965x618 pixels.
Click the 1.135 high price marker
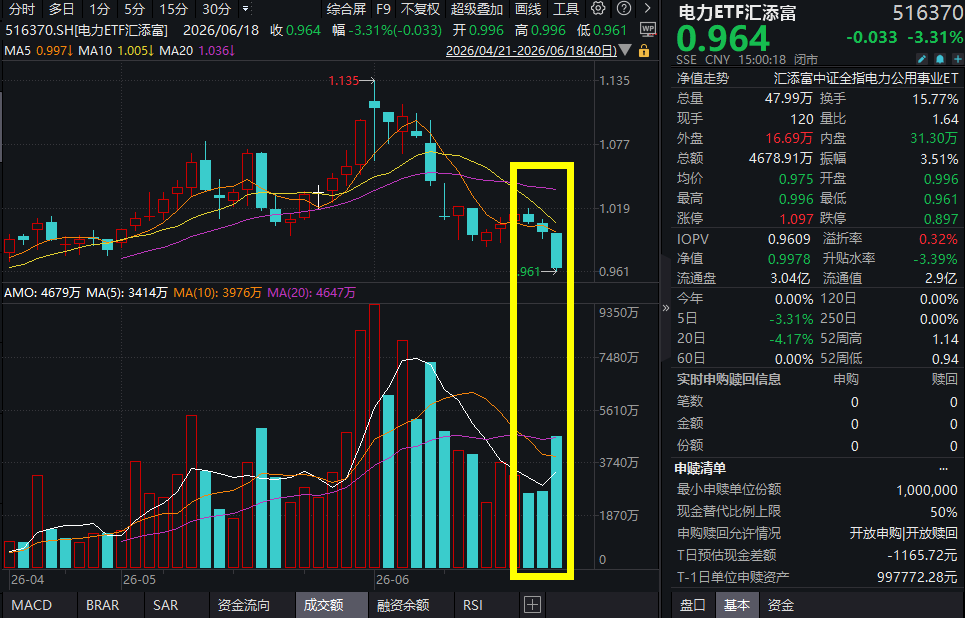pyautogui.click(x=343, y=81)
